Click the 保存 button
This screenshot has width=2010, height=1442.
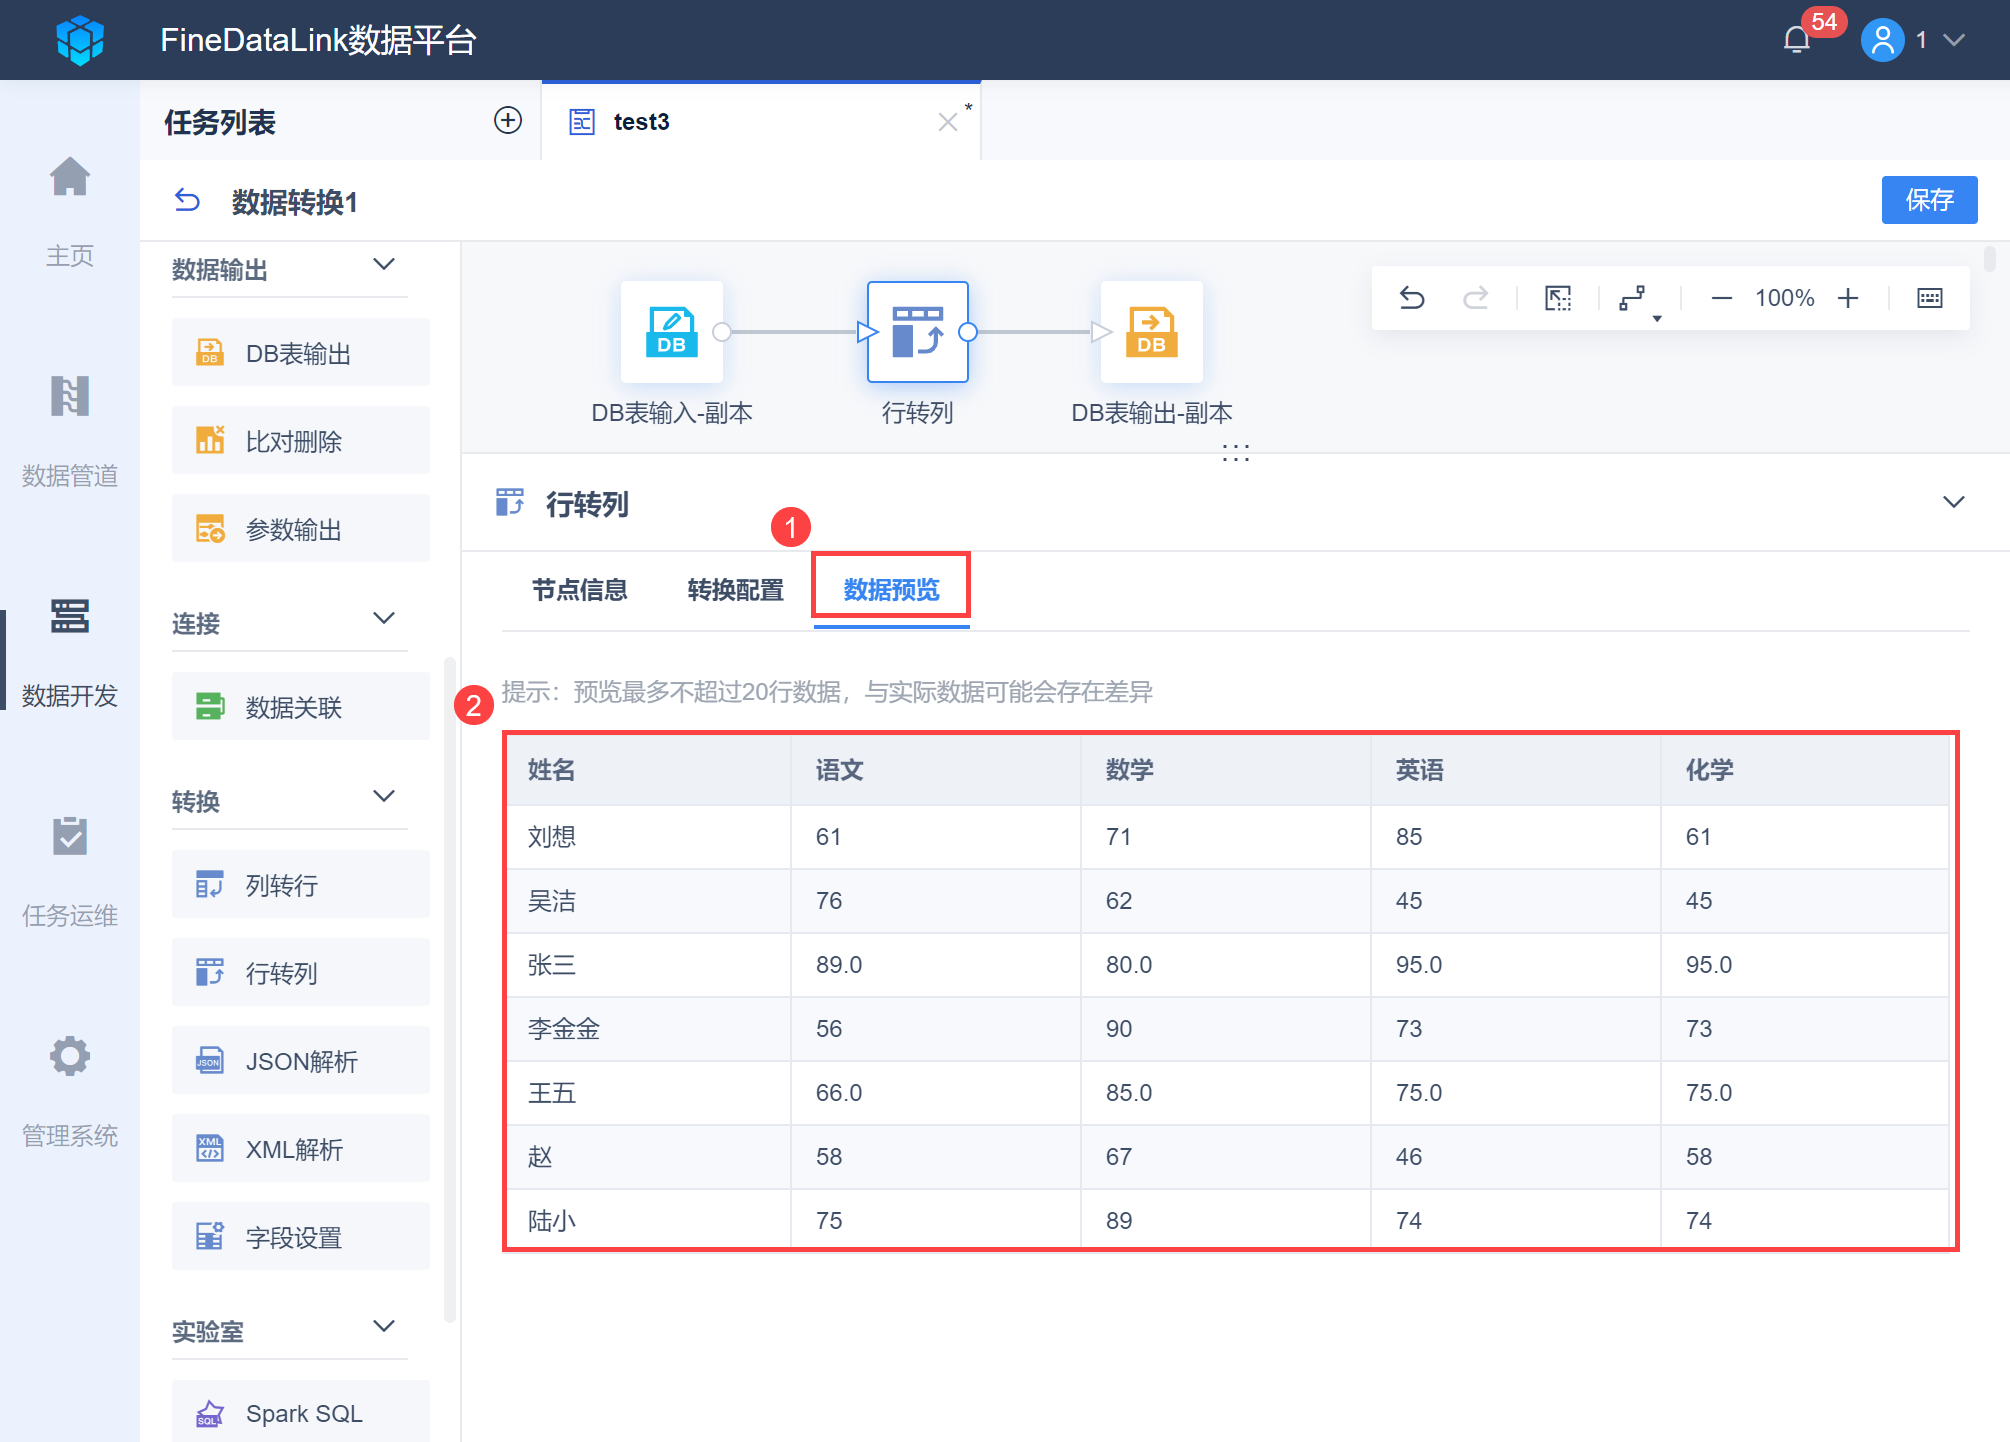(1928, 200)
